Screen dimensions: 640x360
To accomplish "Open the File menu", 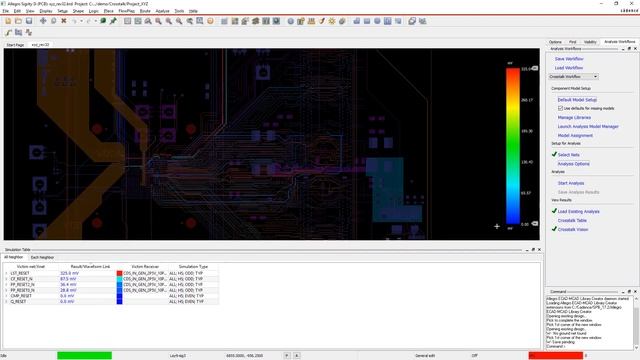I will [5, 11].
